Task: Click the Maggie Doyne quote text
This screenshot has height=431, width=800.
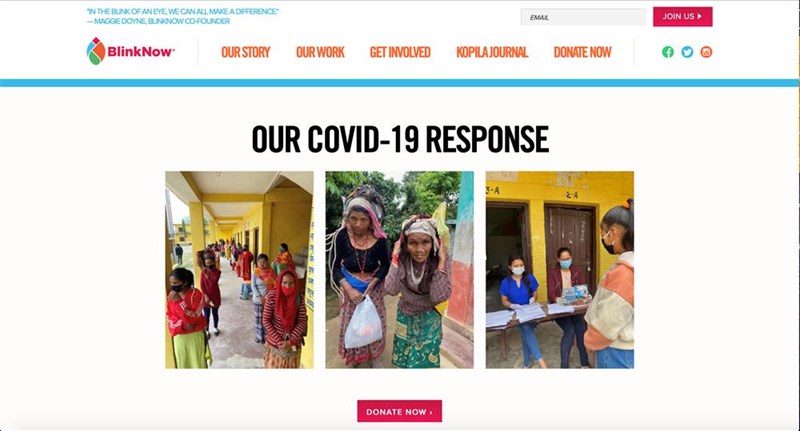Action: (x=183, y=16)
